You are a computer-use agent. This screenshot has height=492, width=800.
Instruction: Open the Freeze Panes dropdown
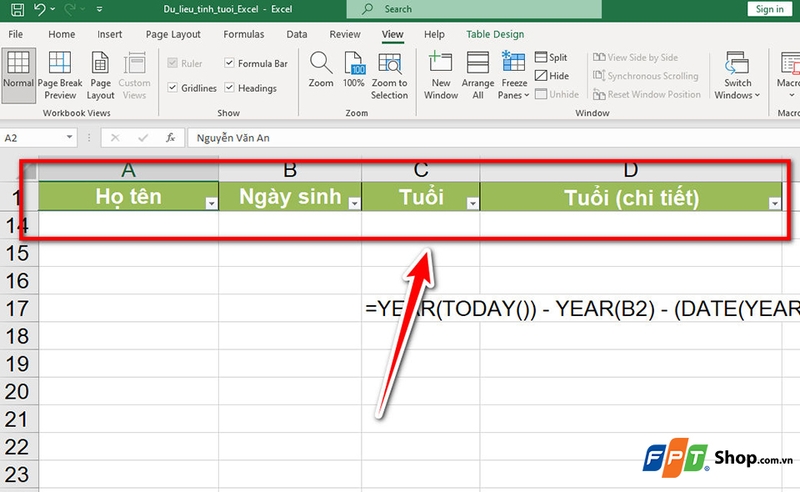(513, 75)
